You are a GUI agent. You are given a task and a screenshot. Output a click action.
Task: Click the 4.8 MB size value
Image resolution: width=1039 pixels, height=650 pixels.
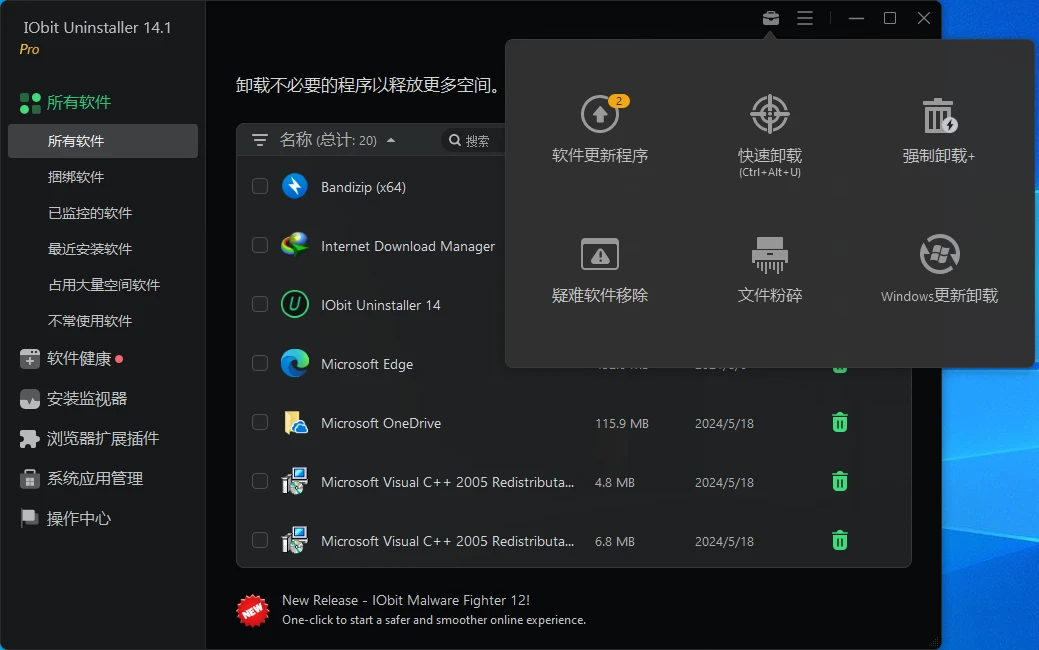(x=614, y=482)
